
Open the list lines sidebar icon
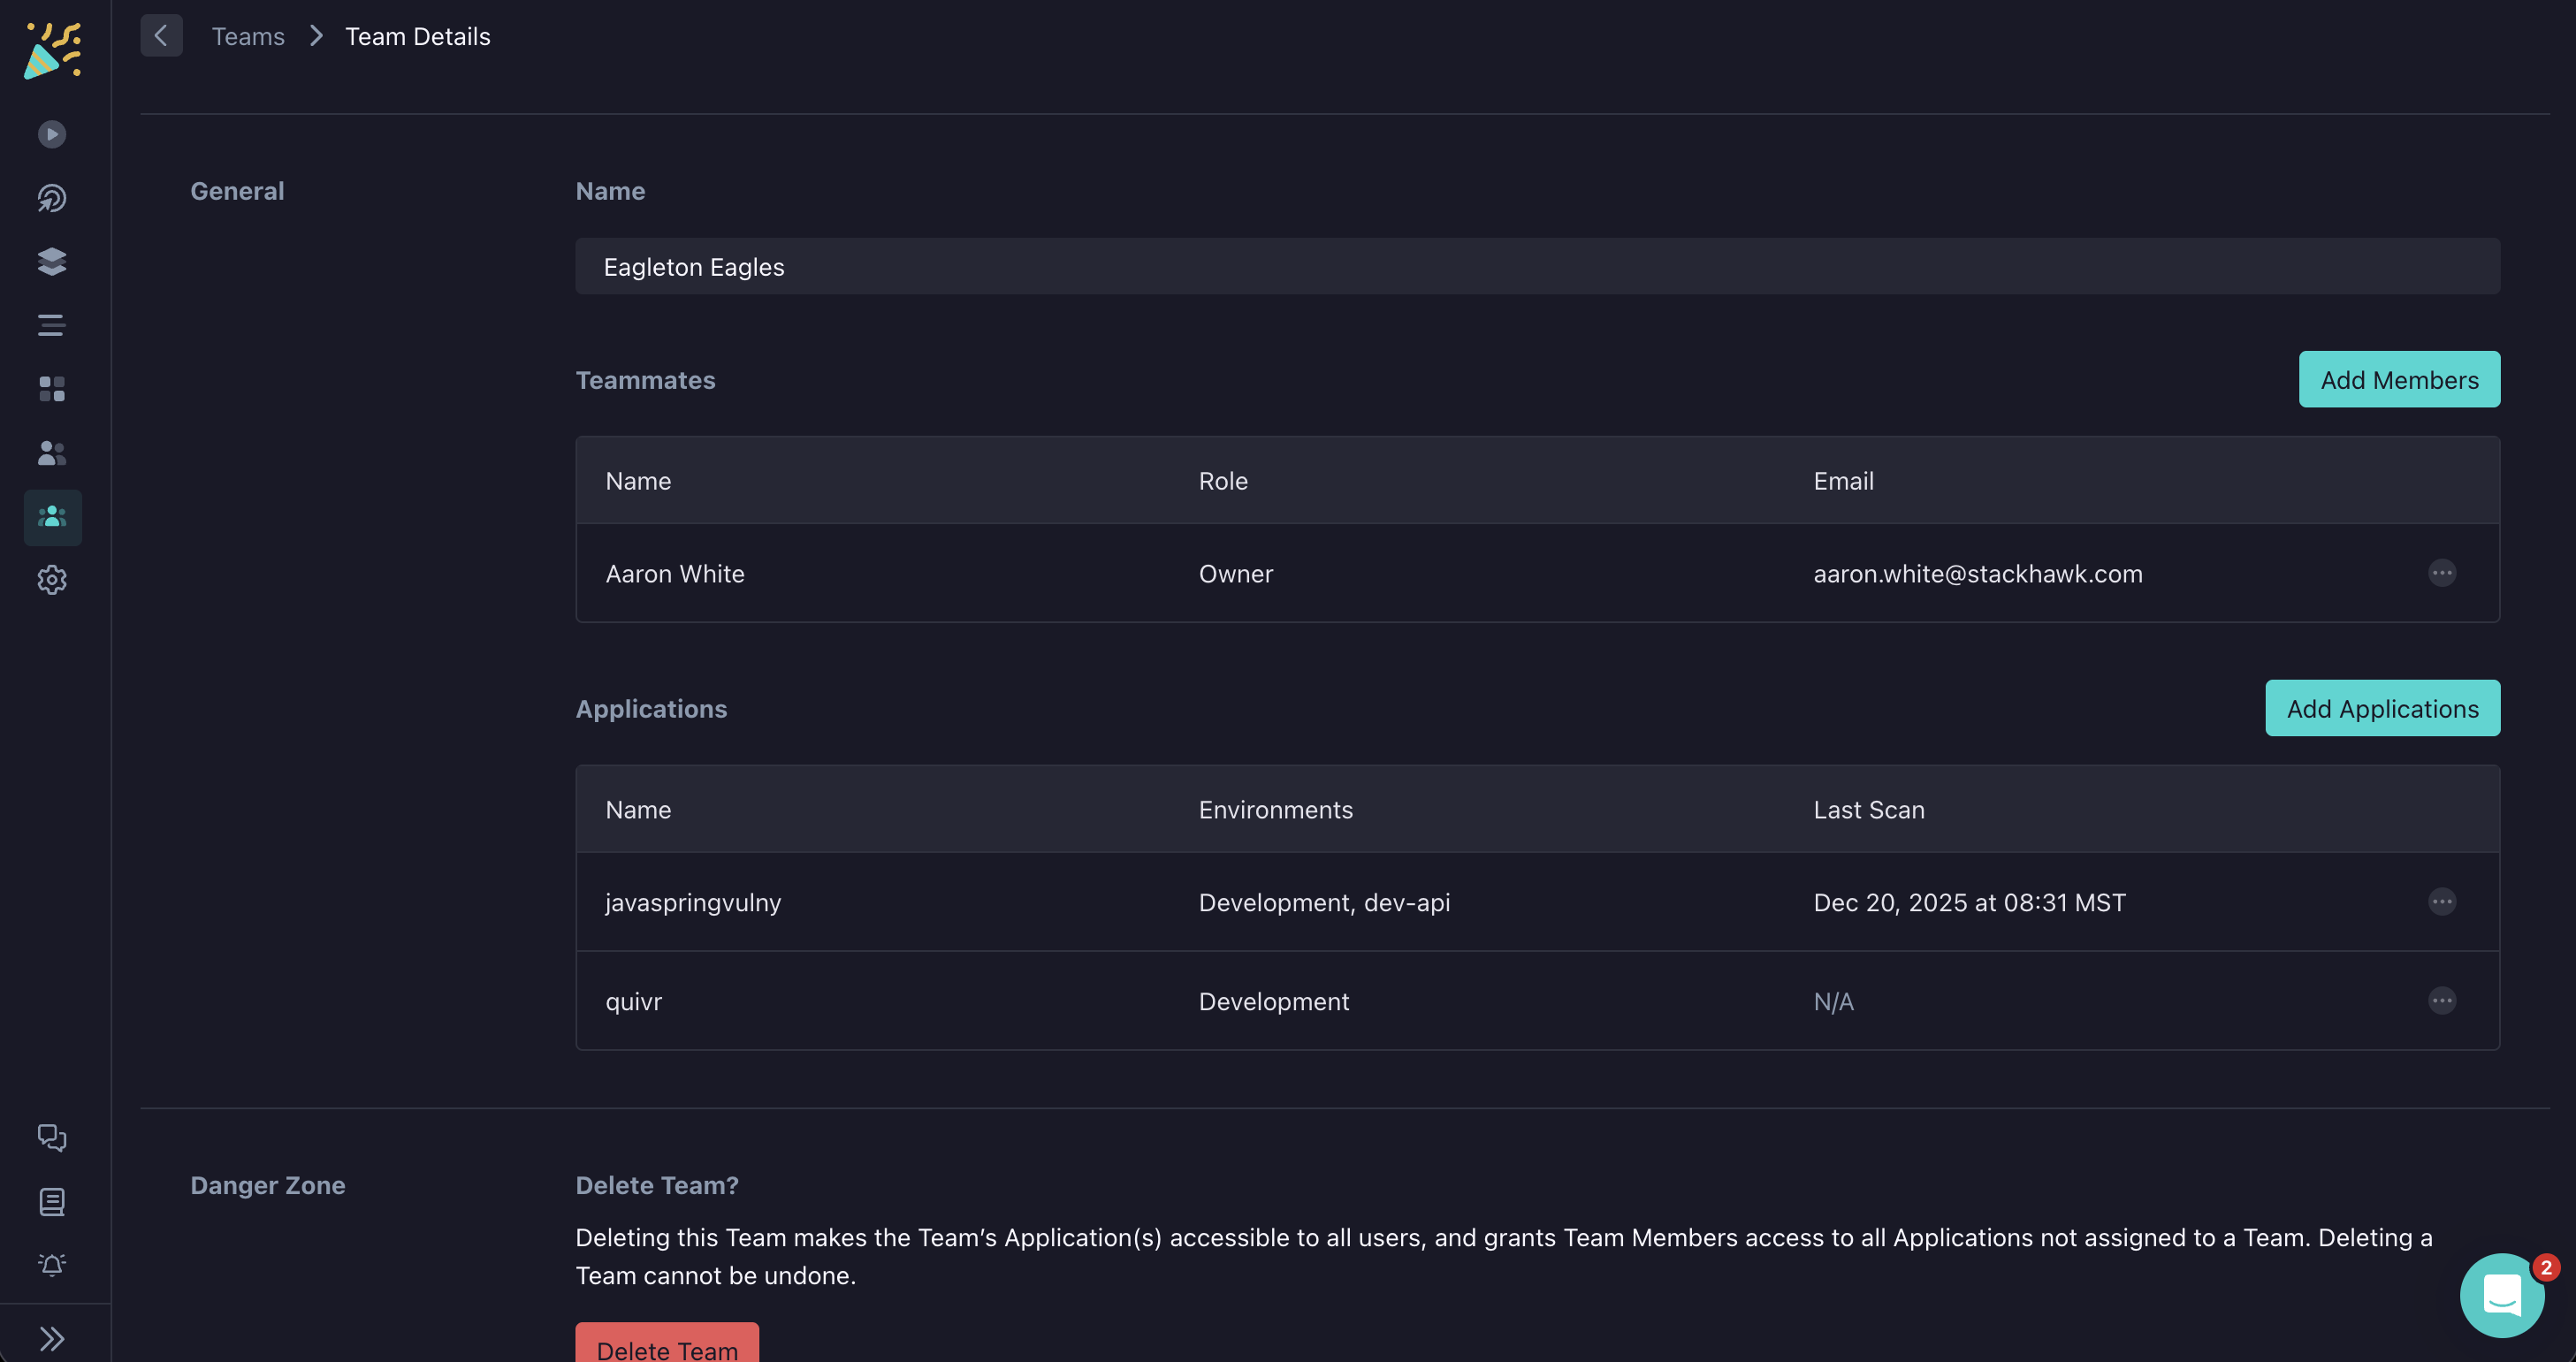coord(52,325)
